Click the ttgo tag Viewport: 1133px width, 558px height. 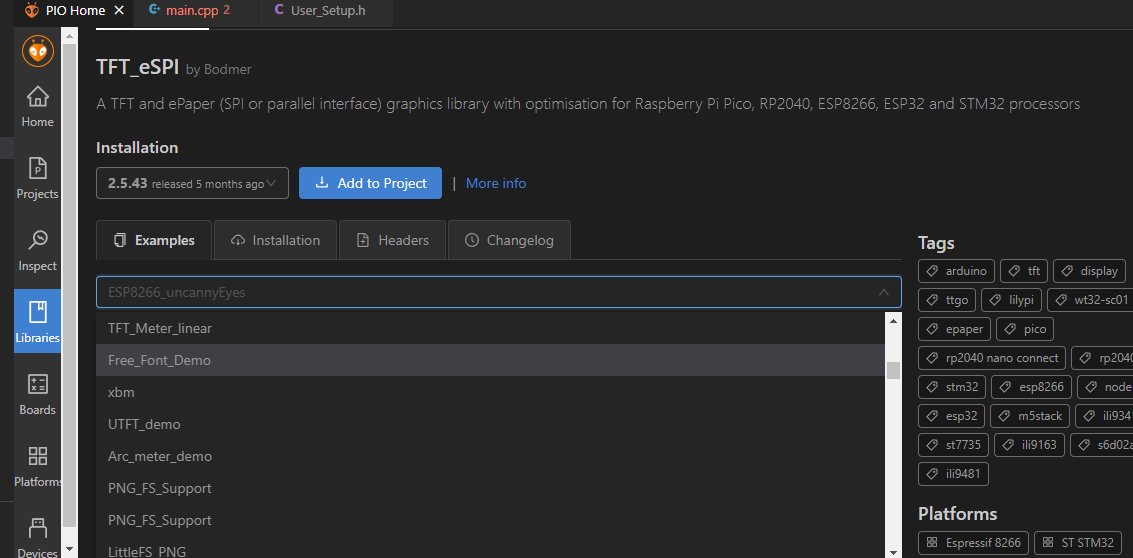click(947, 300)
